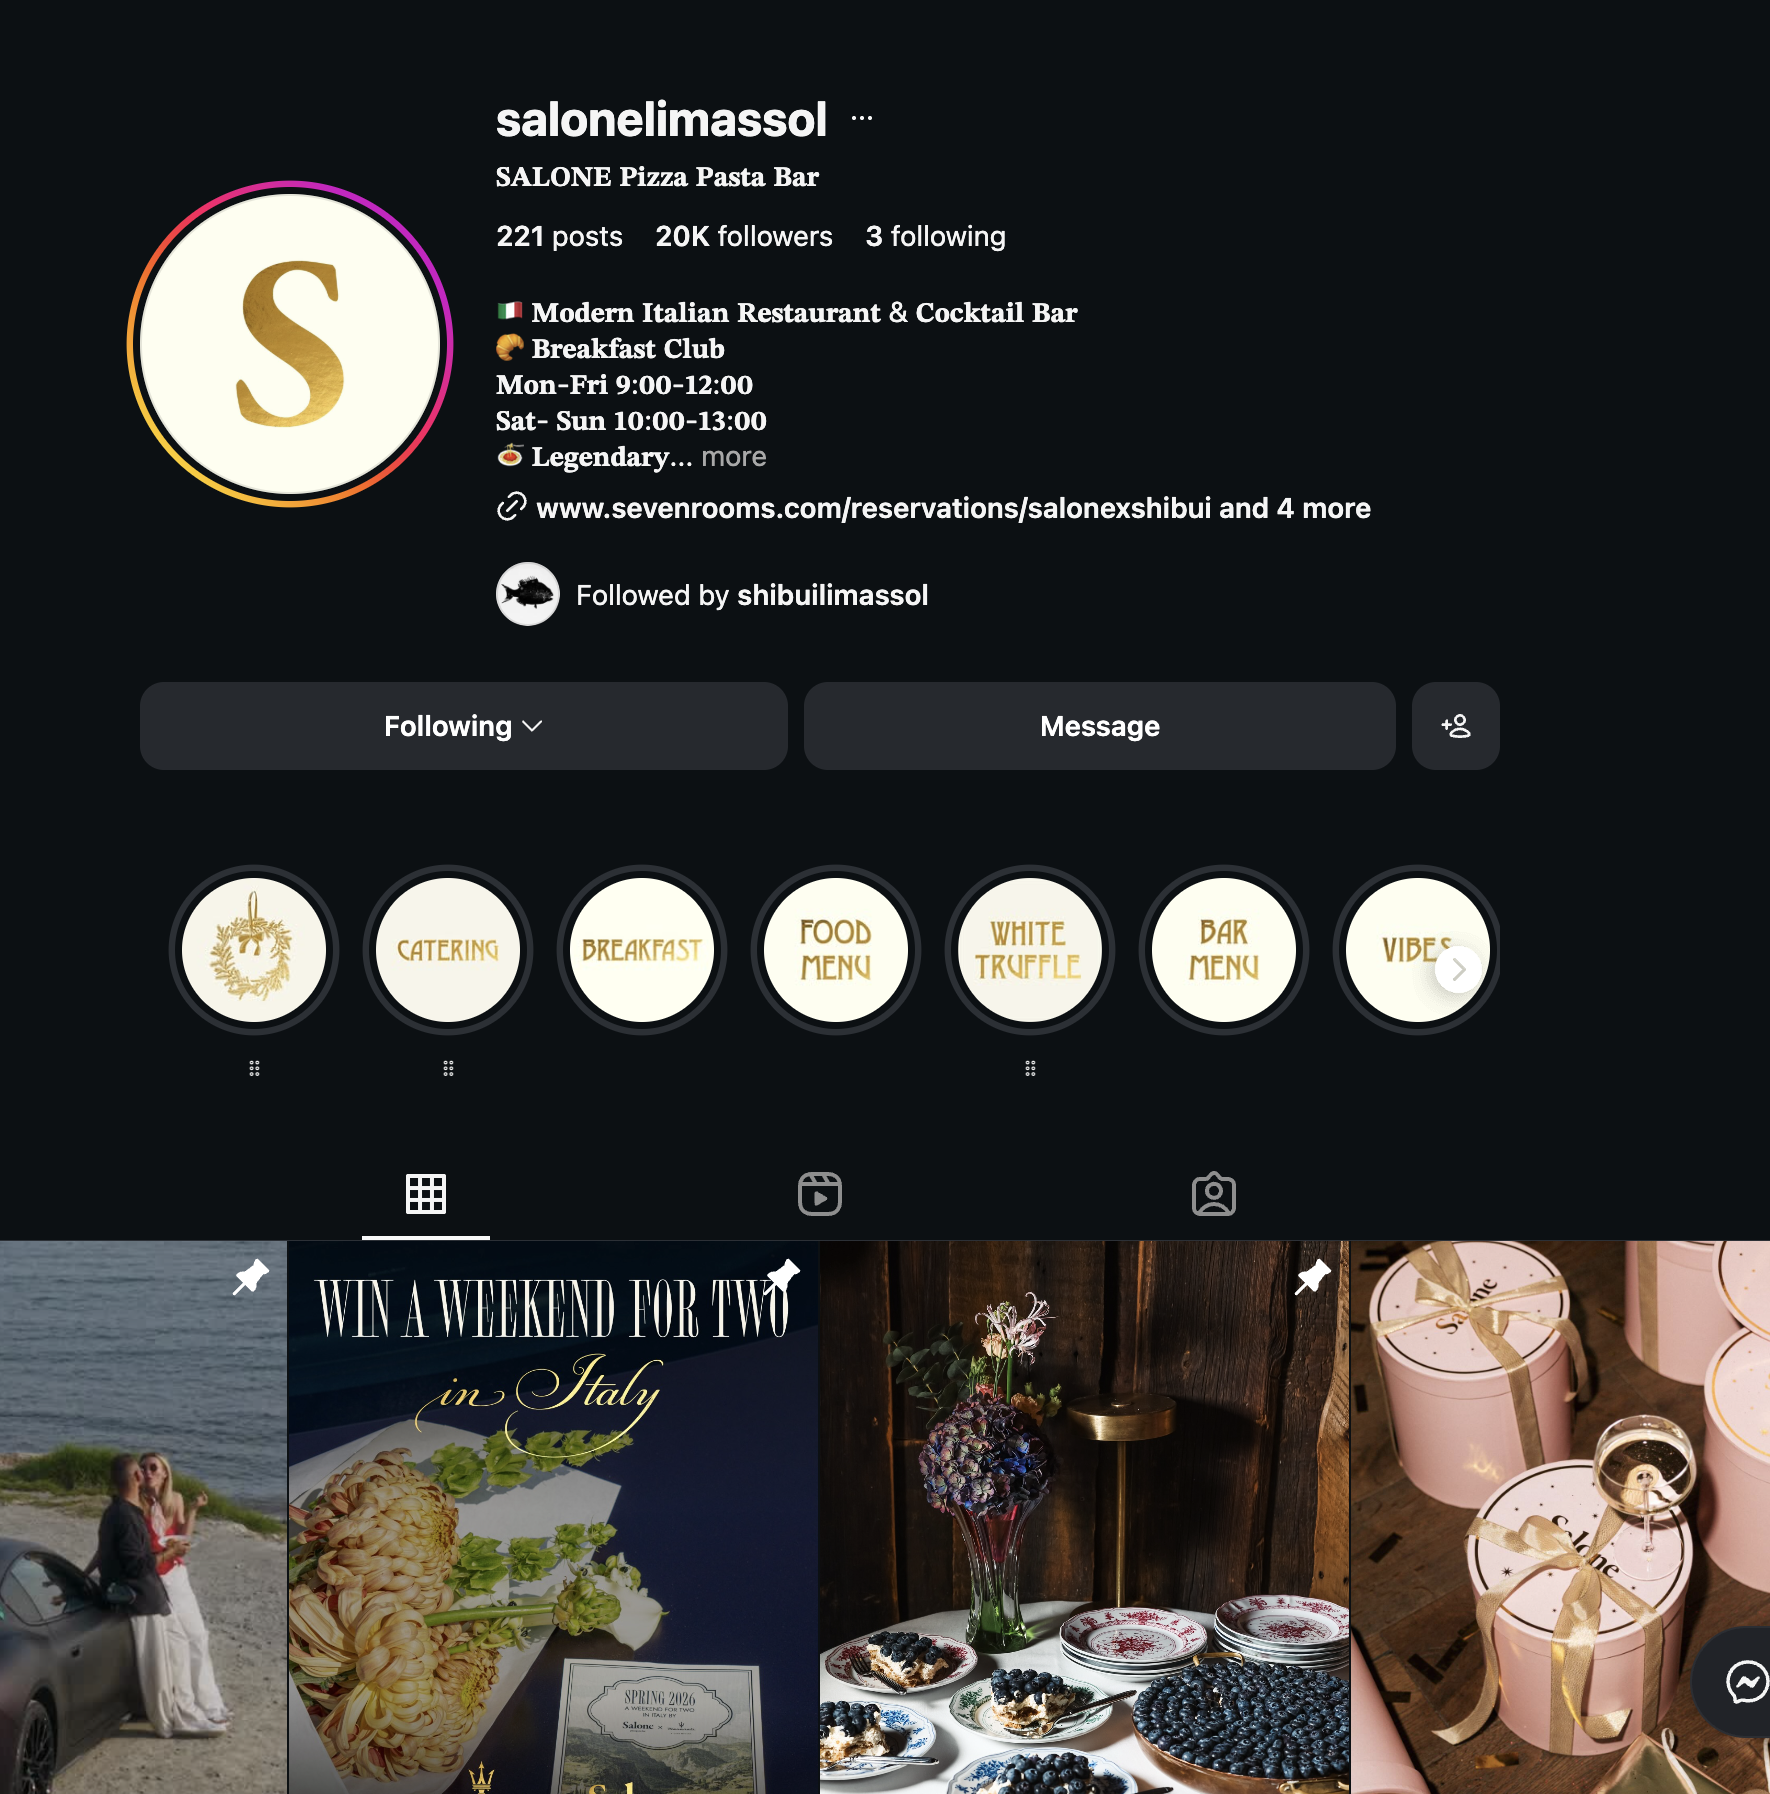
Task: Open the three-dot options menu beside salonelimassol
Action: click(x=862, y=119)
